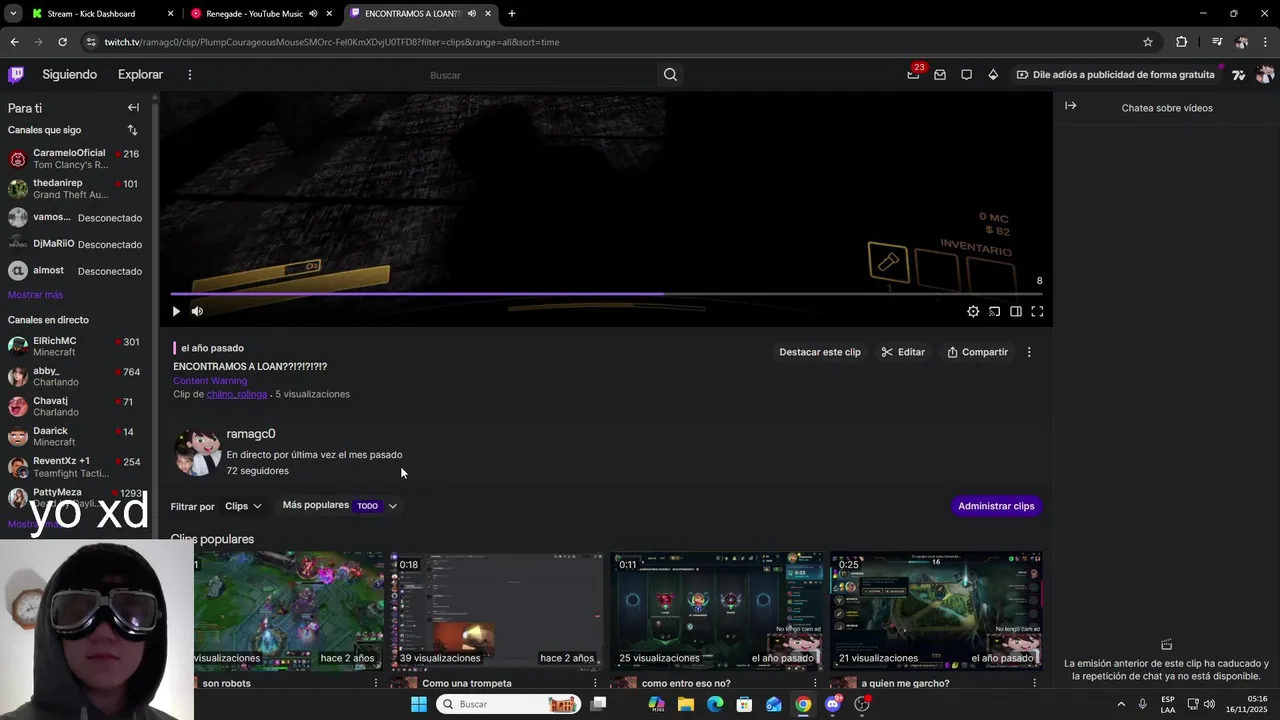
Task: Switch to Renegade - YouTube Music tab
Action: click(x=262, y=14)
